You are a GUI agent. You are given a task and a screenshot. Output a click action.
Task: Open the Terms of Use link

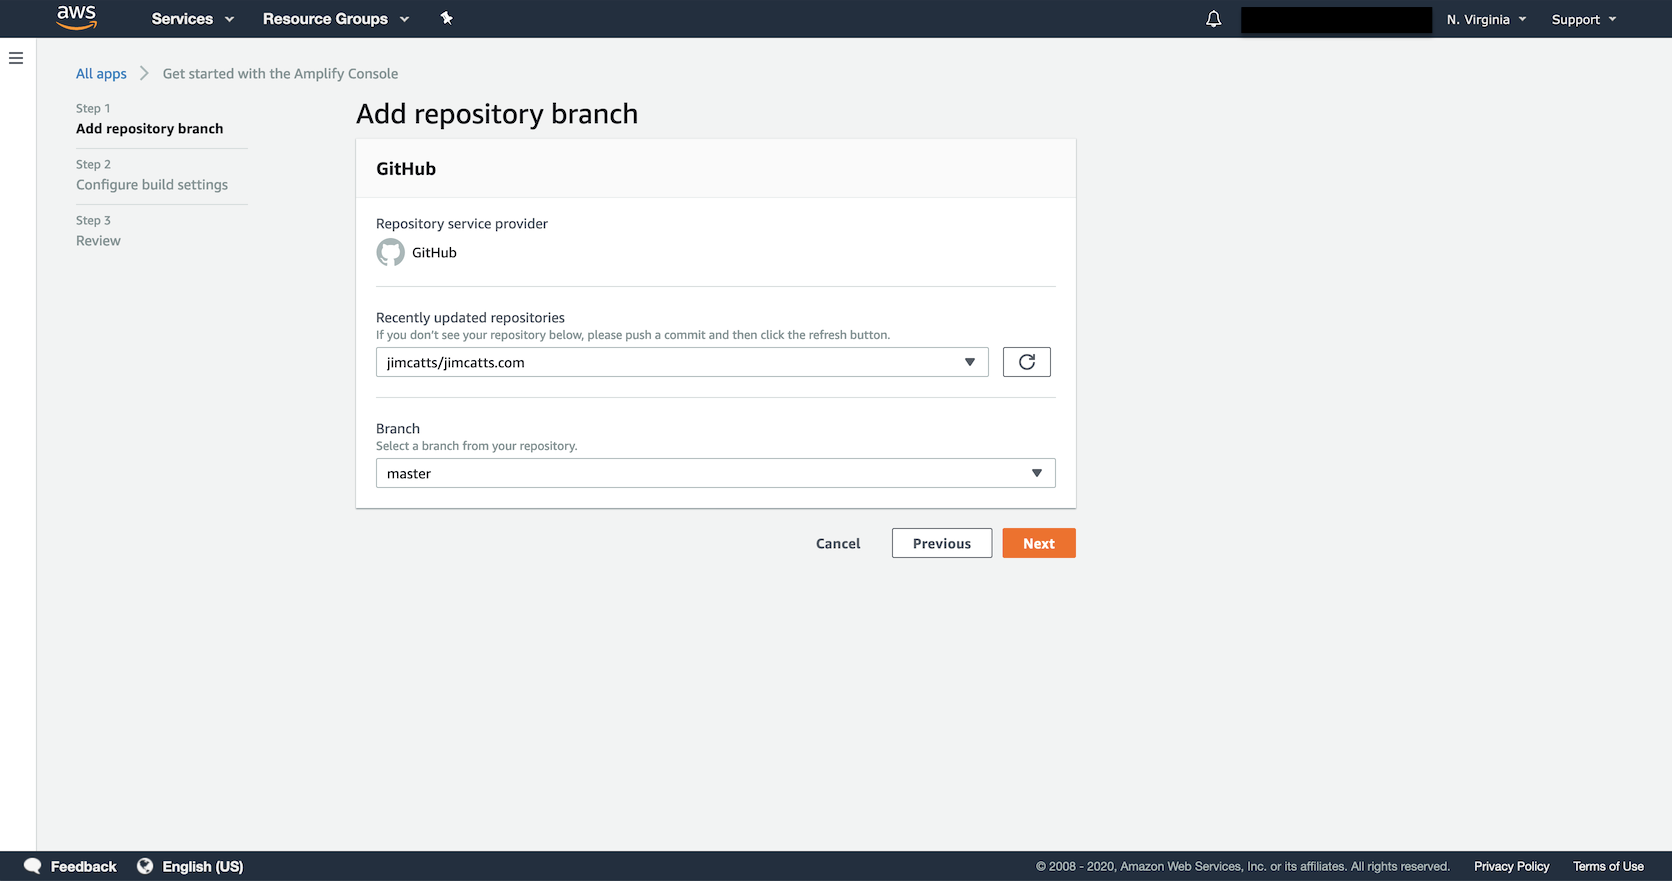click(x=1608, y=866)
